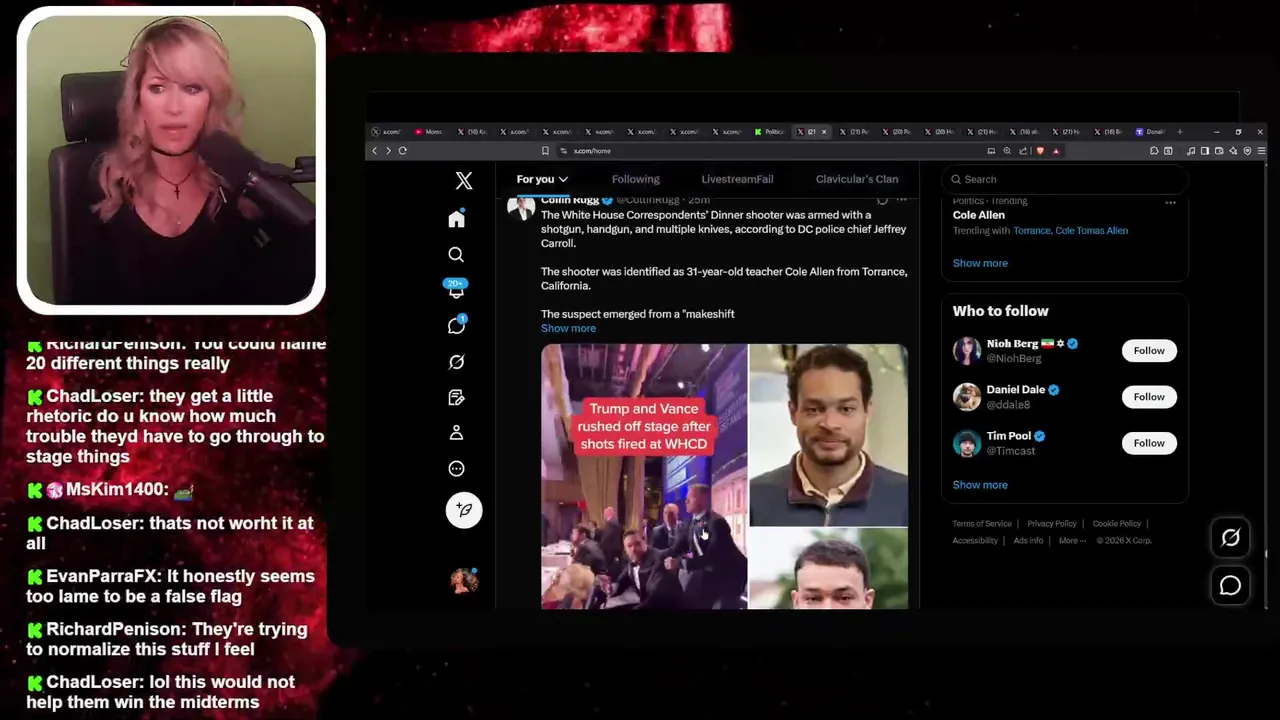Open the Torrance trending link
Image resolution: width=1280 pixels, height=720 pixels.
tap(1032, 231)
